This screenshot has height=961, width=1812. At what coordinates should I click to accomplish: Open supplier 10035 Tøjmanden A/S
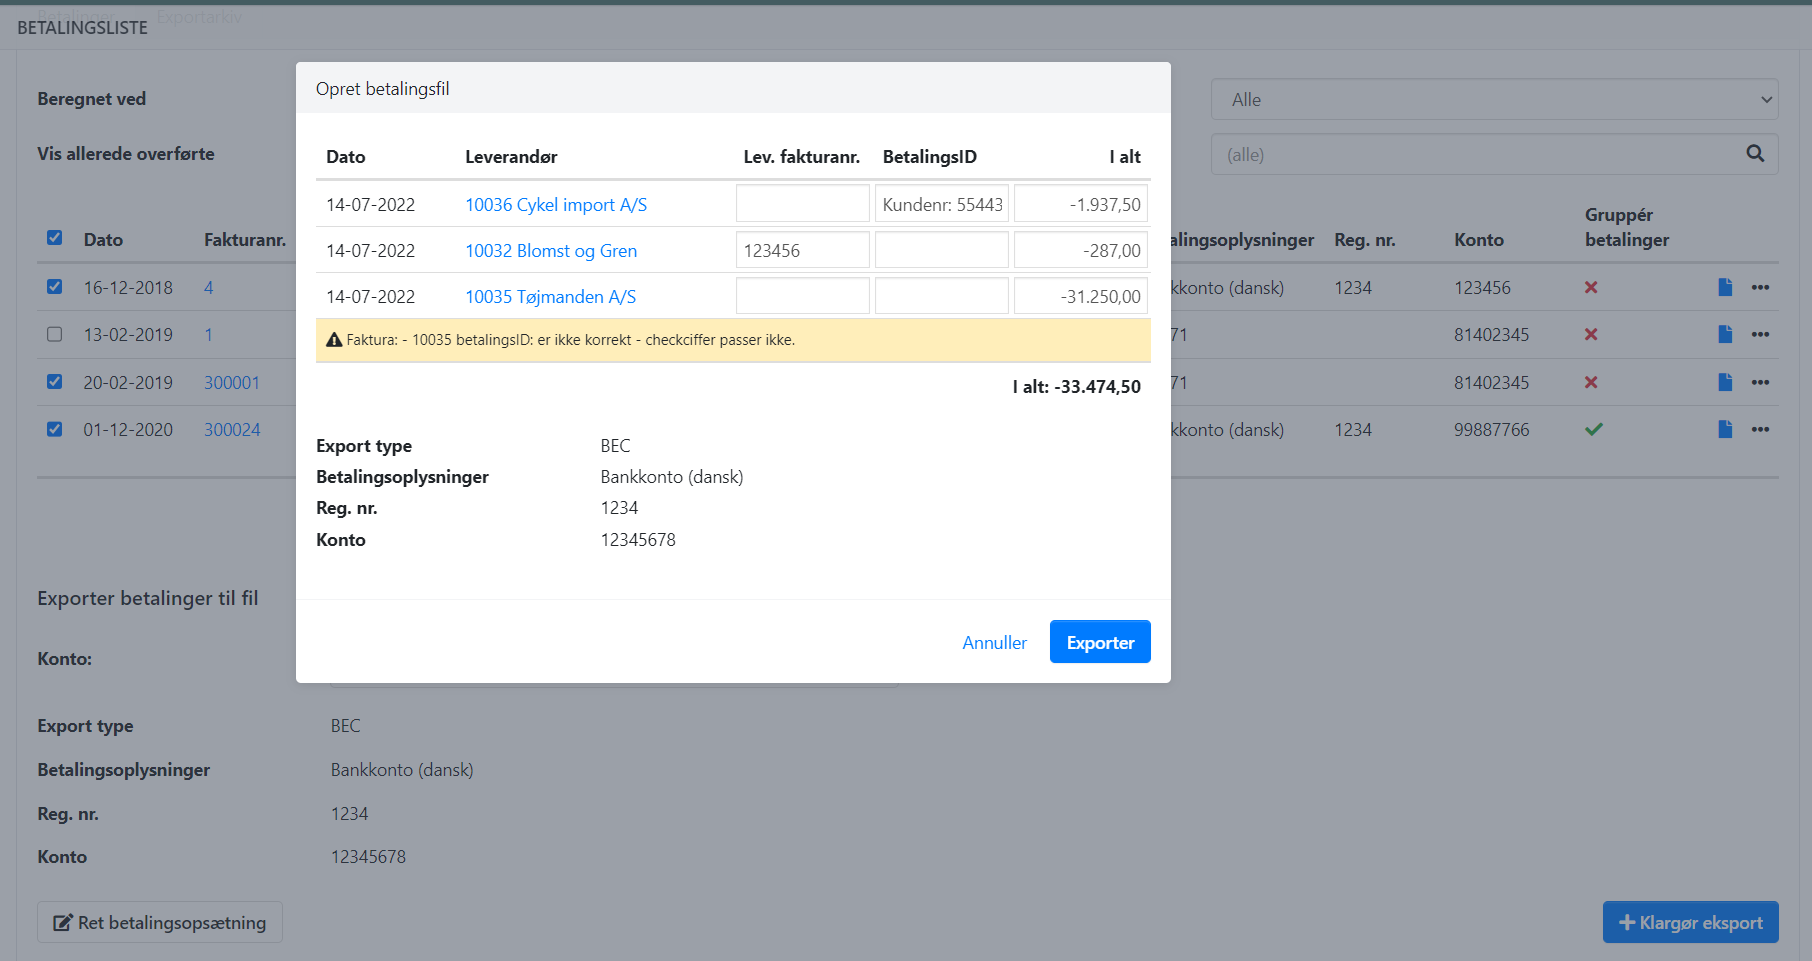550,297
